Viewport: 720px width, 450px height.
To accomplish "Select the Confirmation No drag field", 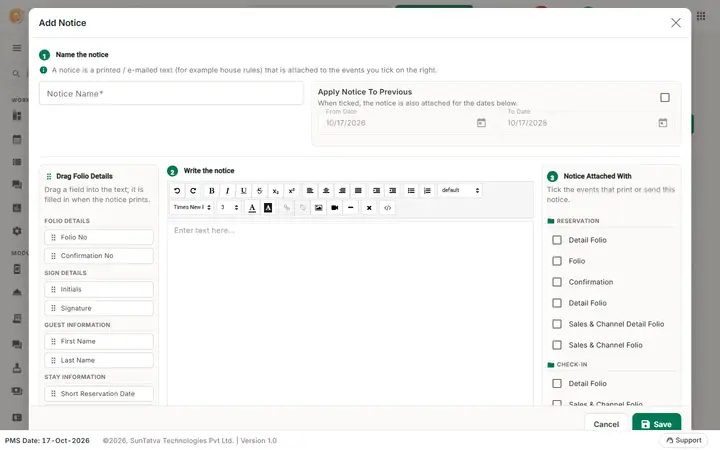I will tap(99, 256).
